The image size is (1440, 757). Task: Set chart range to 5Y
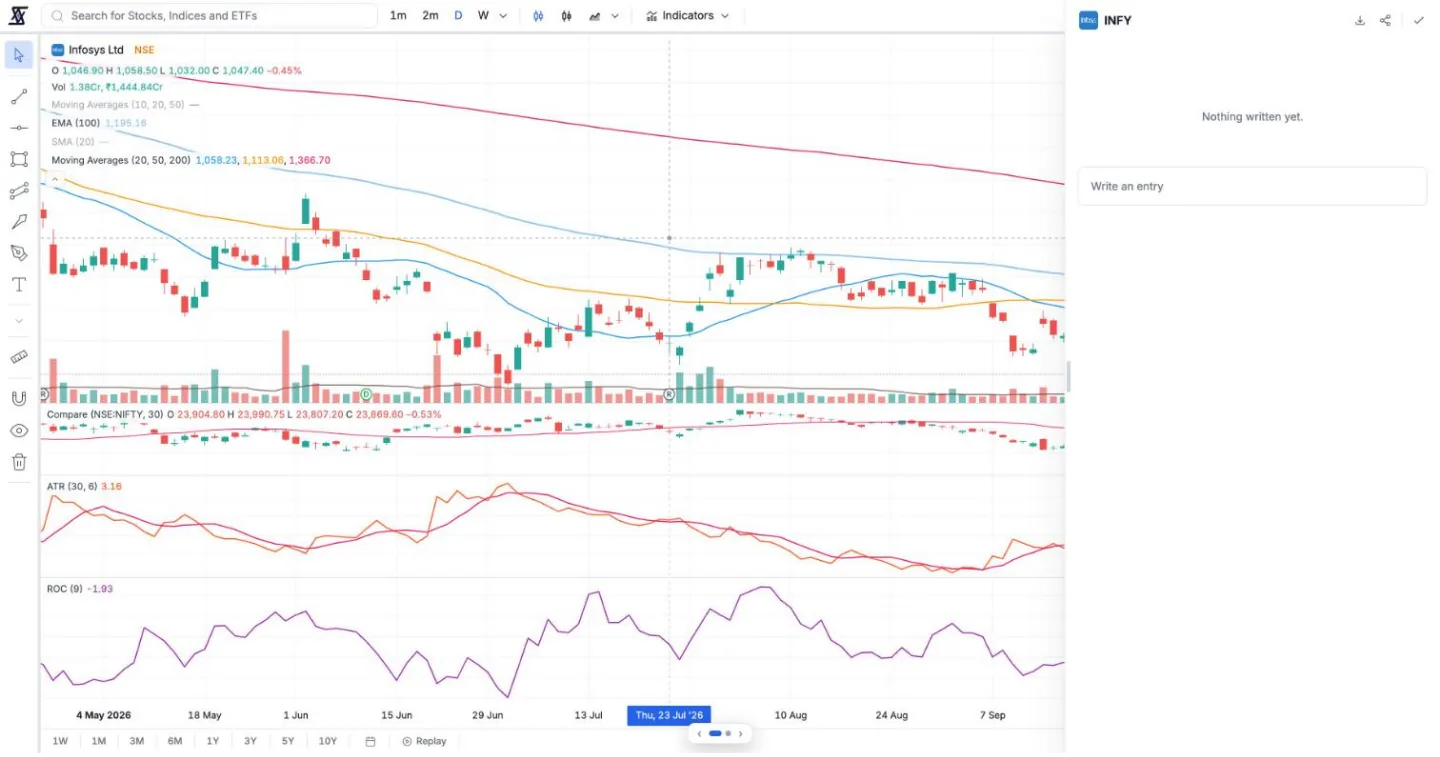(x=288, y=741)
